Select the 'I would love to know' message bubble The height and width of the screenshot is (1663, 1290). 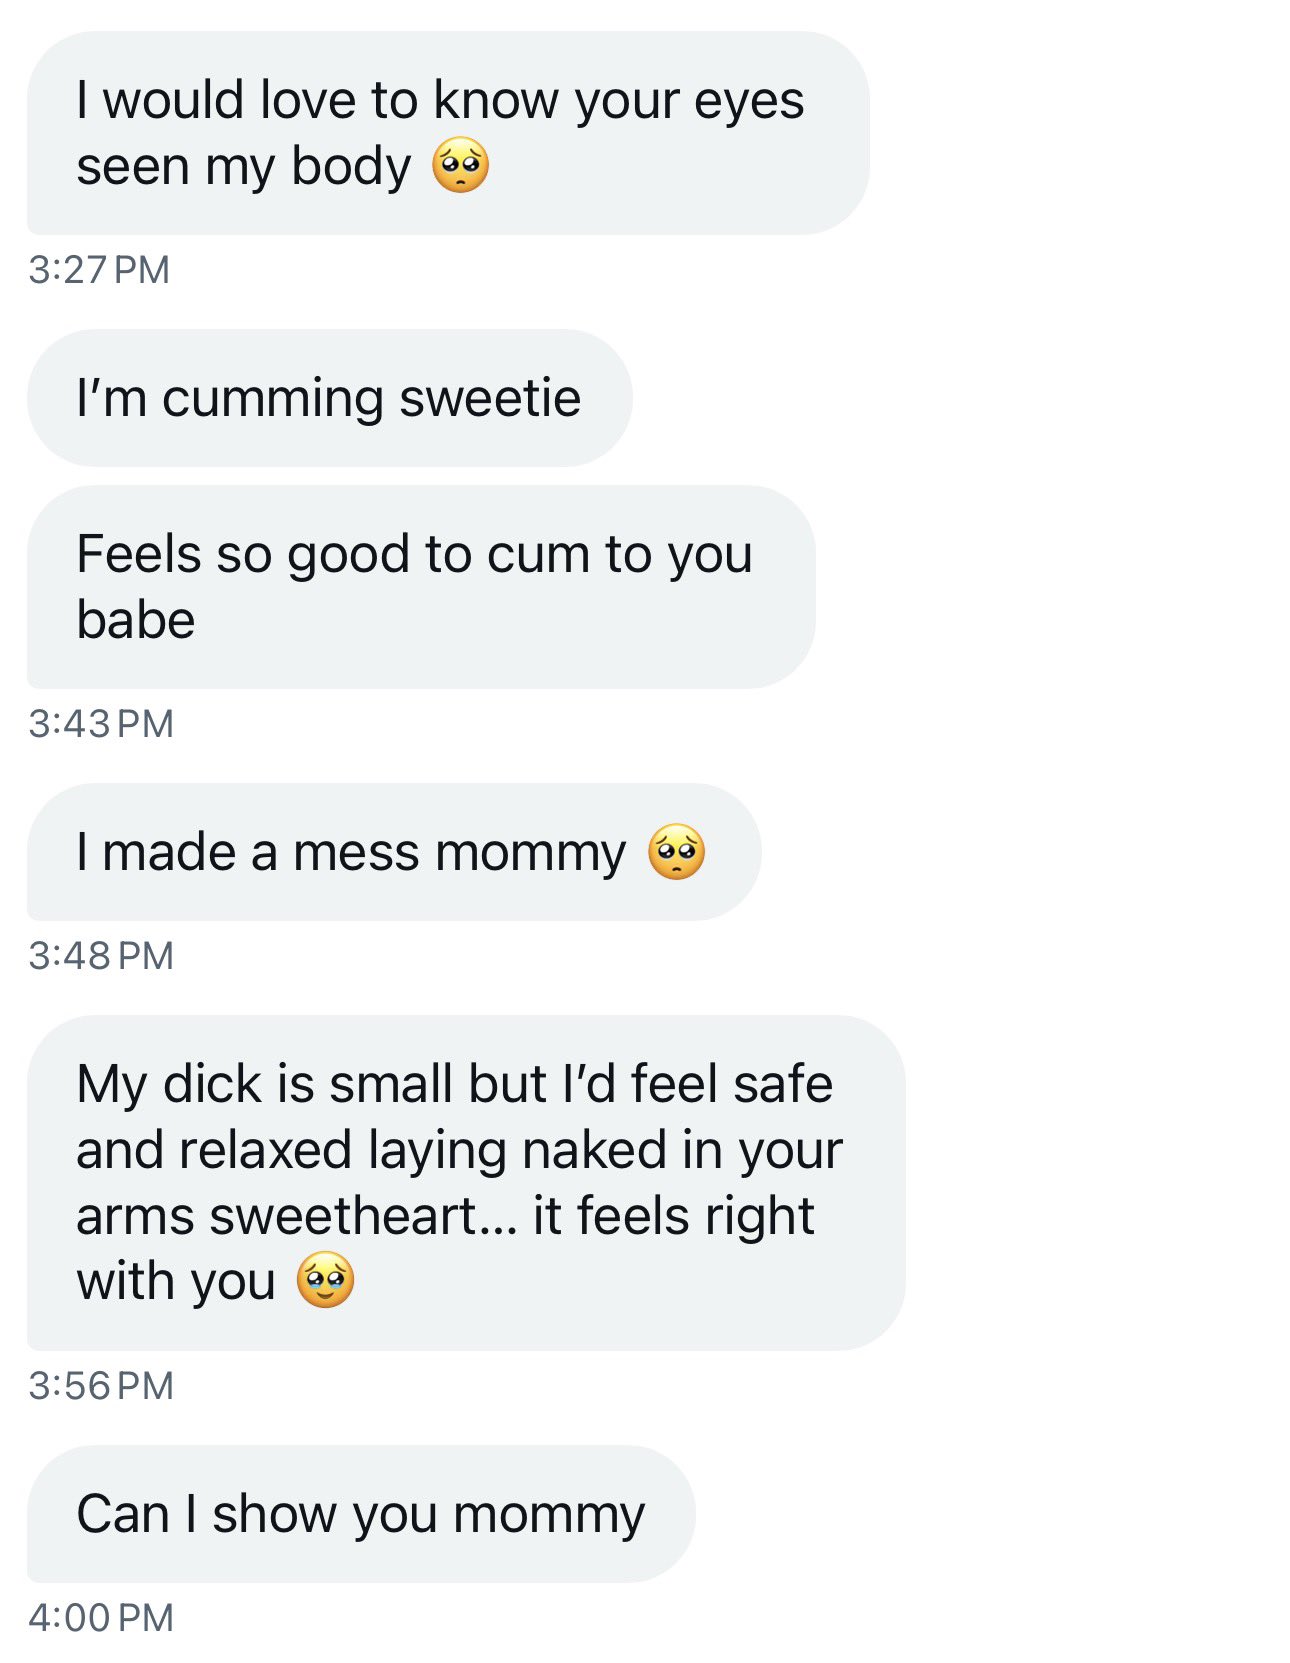(448, 133)
